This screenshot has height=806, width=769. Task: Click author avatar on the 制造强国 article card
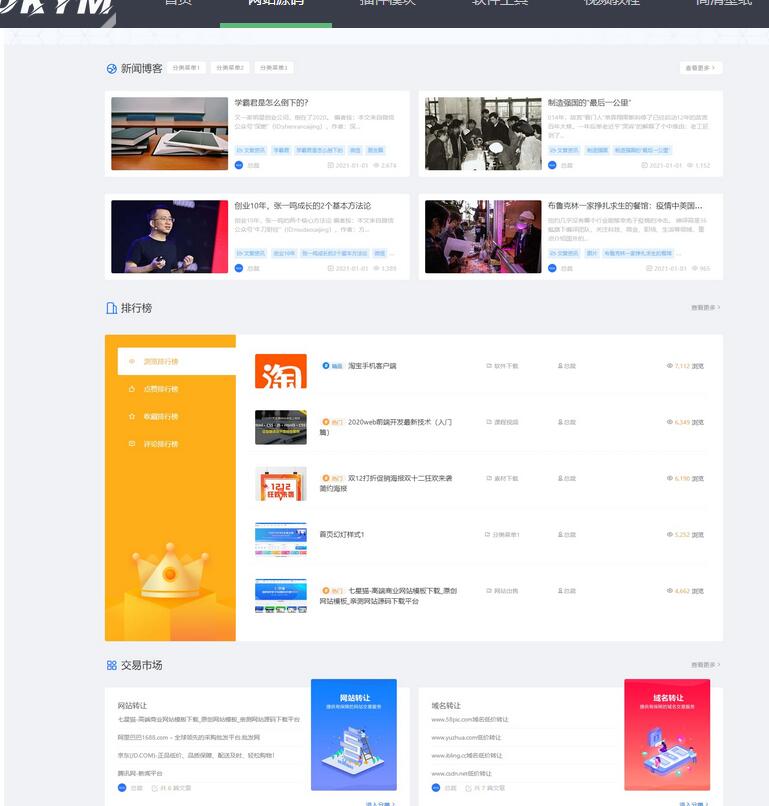click(x=552, y=165)
